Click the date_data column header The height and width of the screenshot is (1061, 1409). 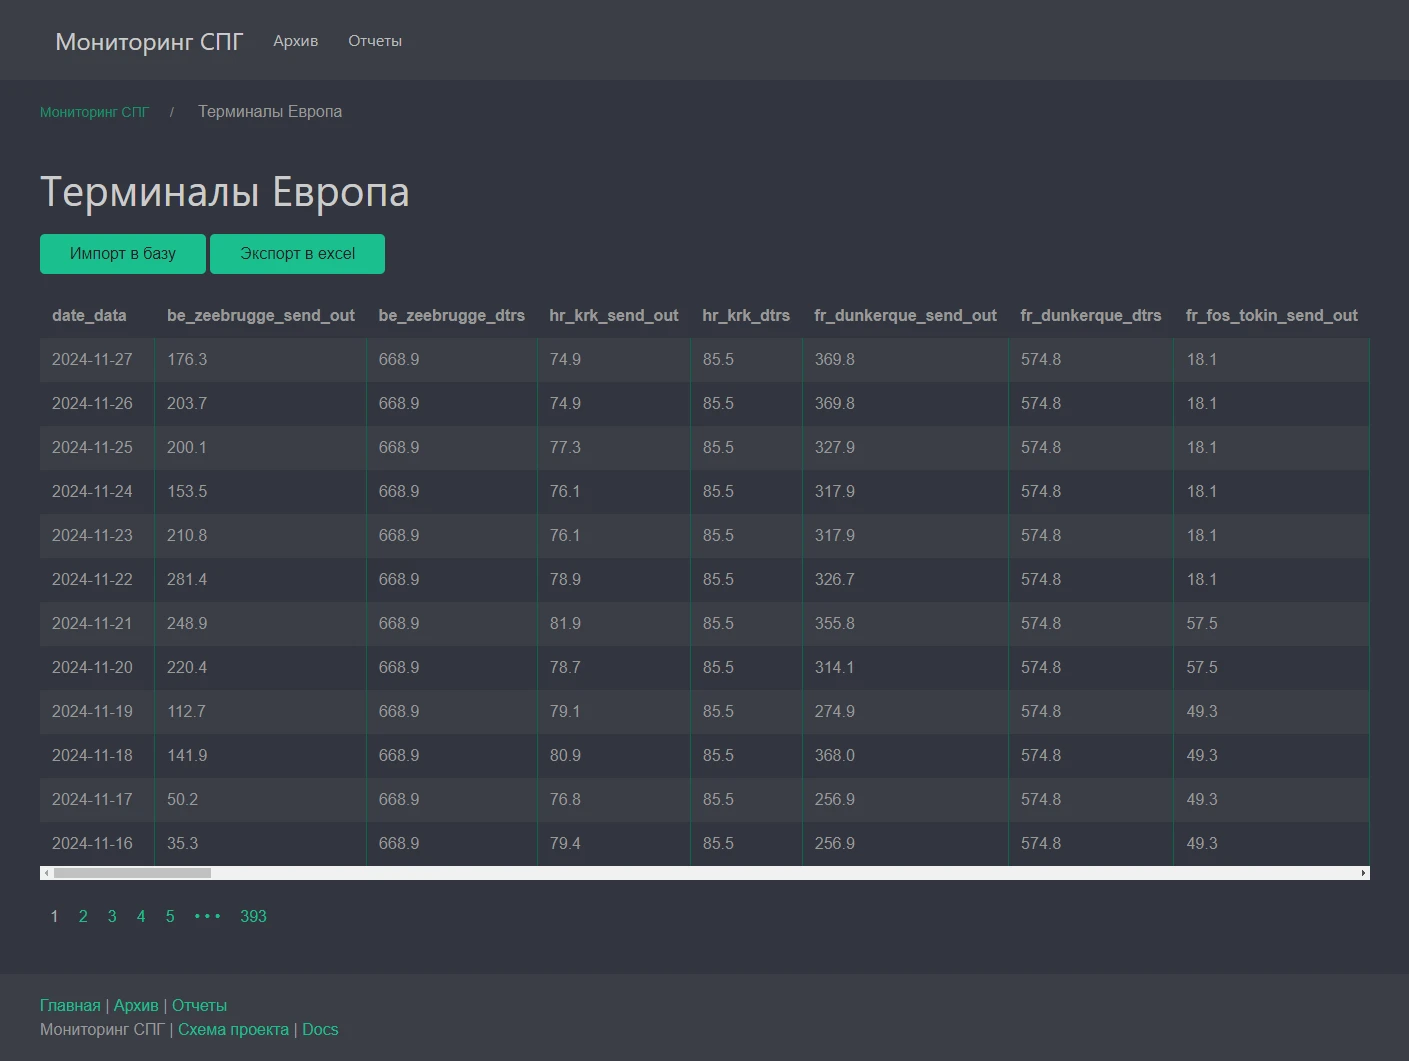coord(89,316)
